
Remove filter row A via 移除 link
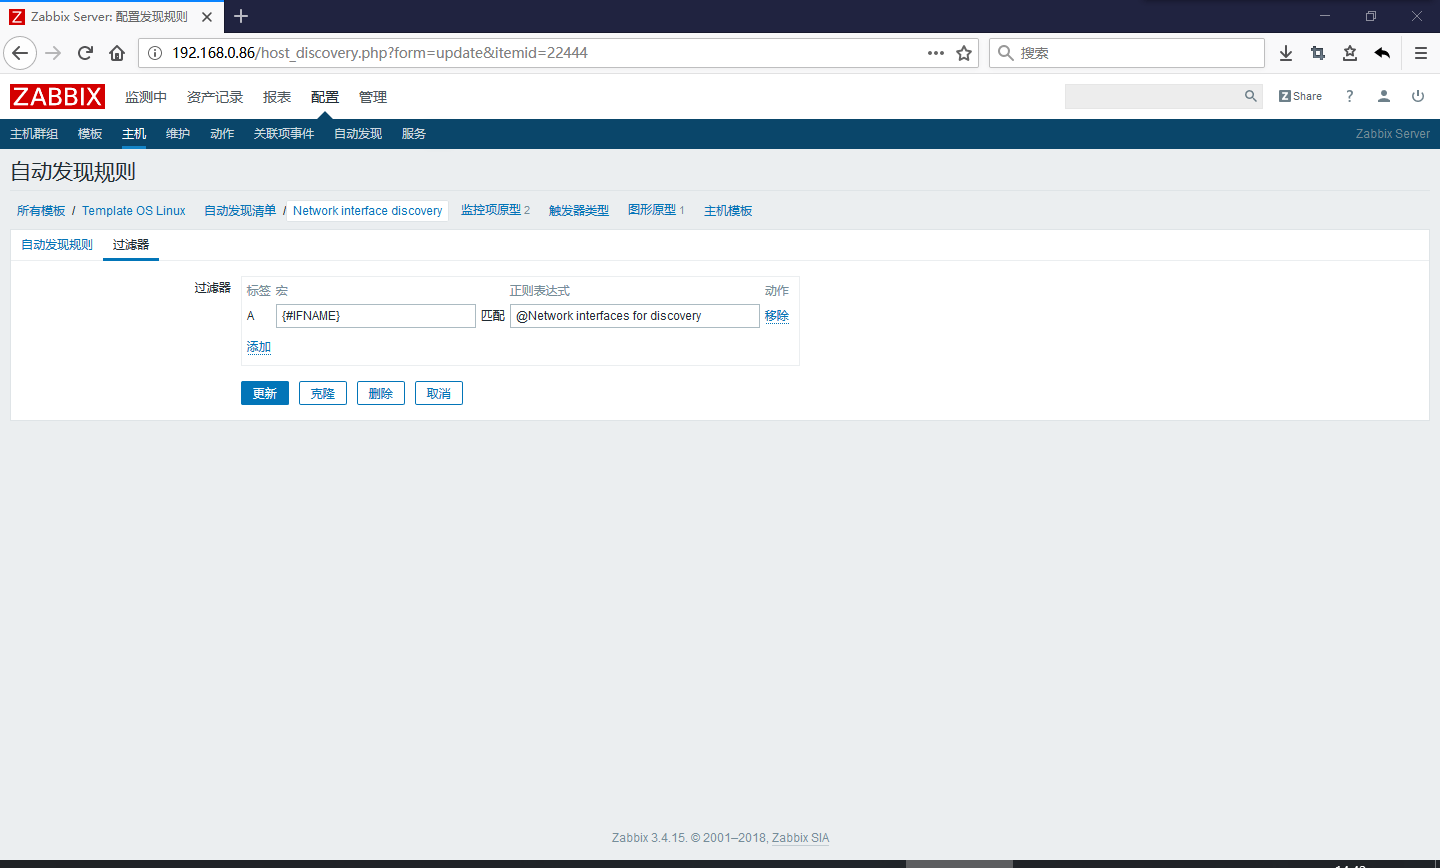(777, 316)
